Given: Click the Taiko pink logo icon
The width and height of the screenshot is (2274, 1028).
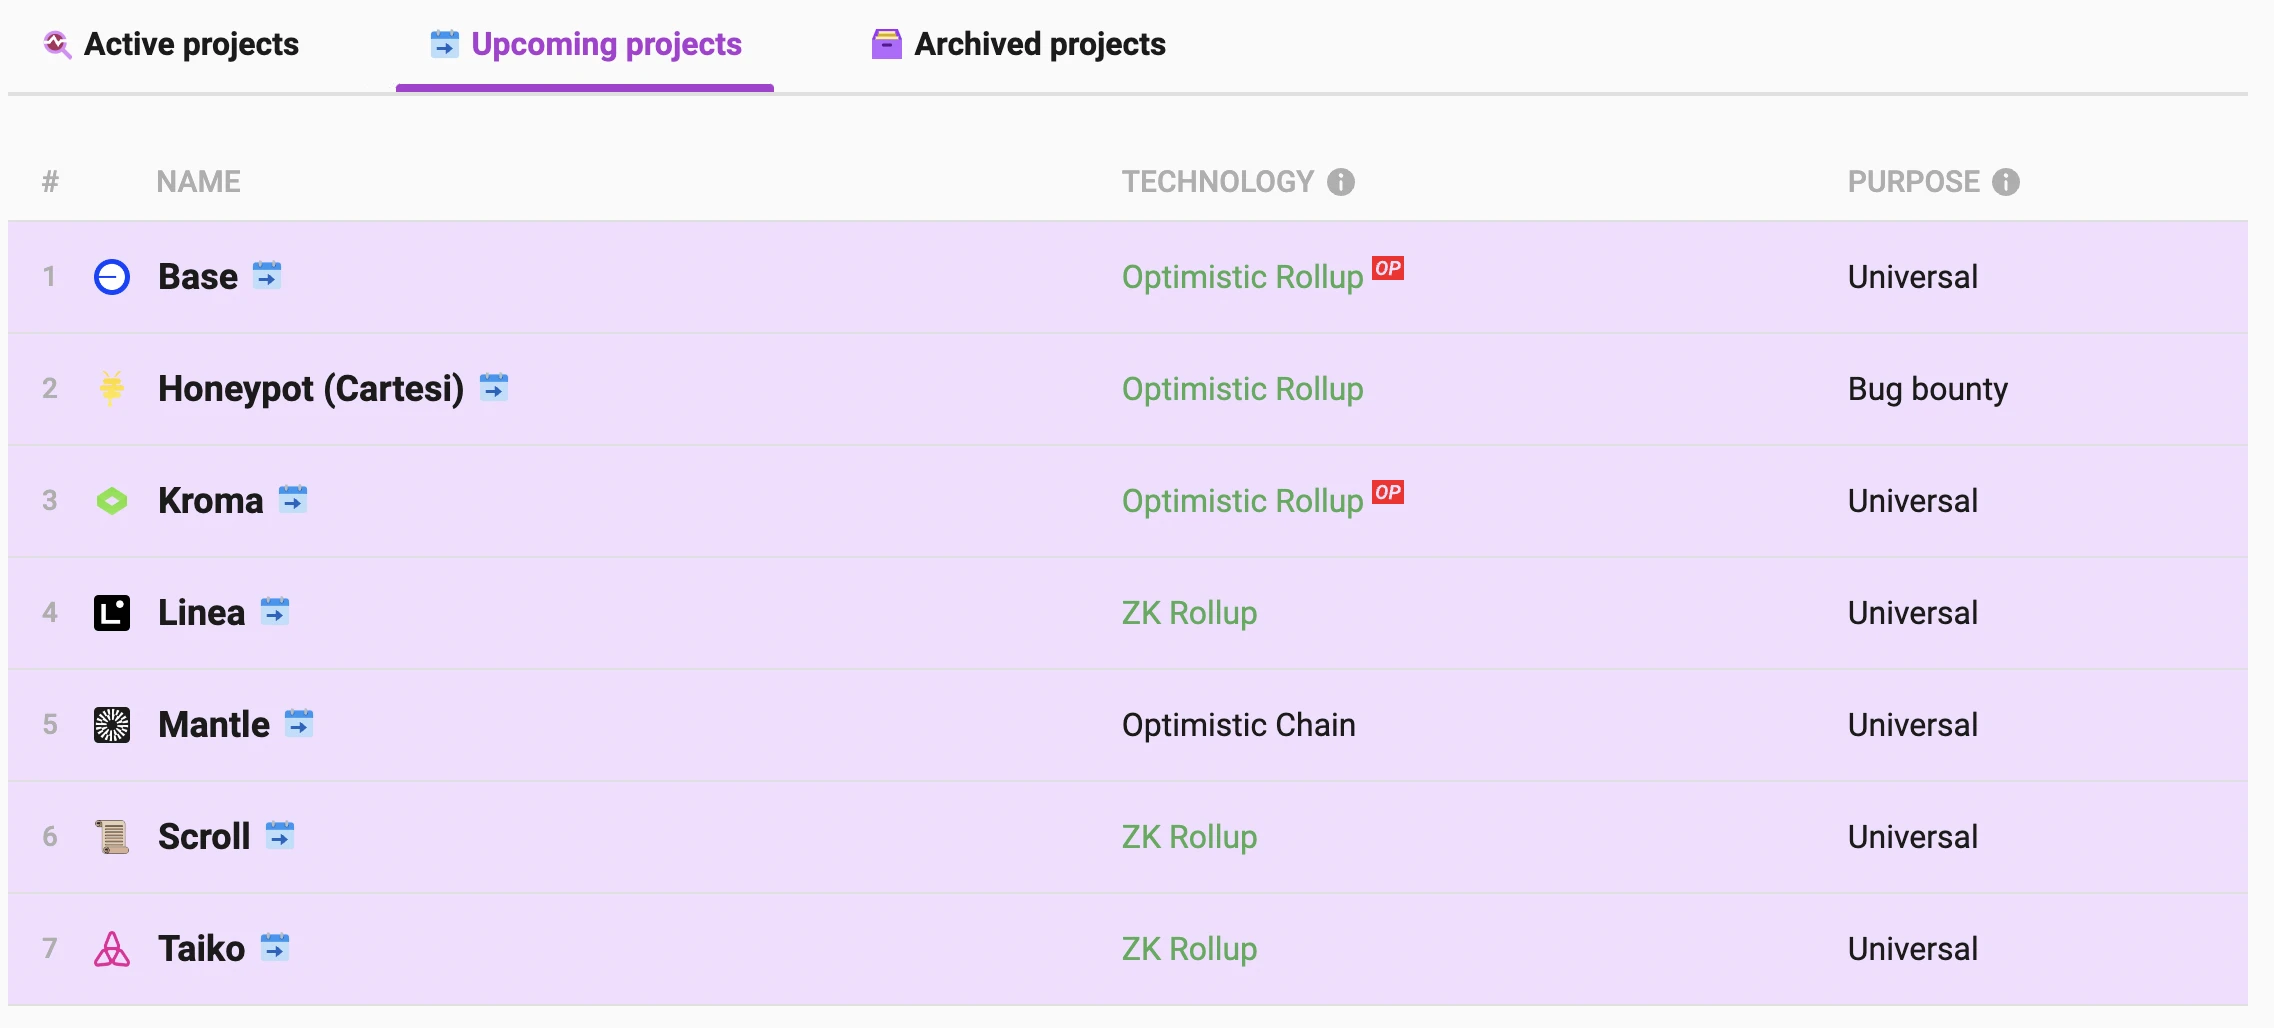Looking at the screenshot, I should pyautogui.click(x=112, y=948).
